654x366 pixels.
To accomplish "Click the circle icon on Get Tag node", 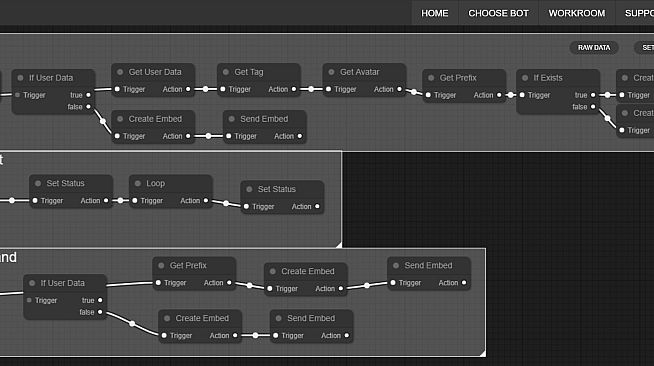I will (226, 72).
